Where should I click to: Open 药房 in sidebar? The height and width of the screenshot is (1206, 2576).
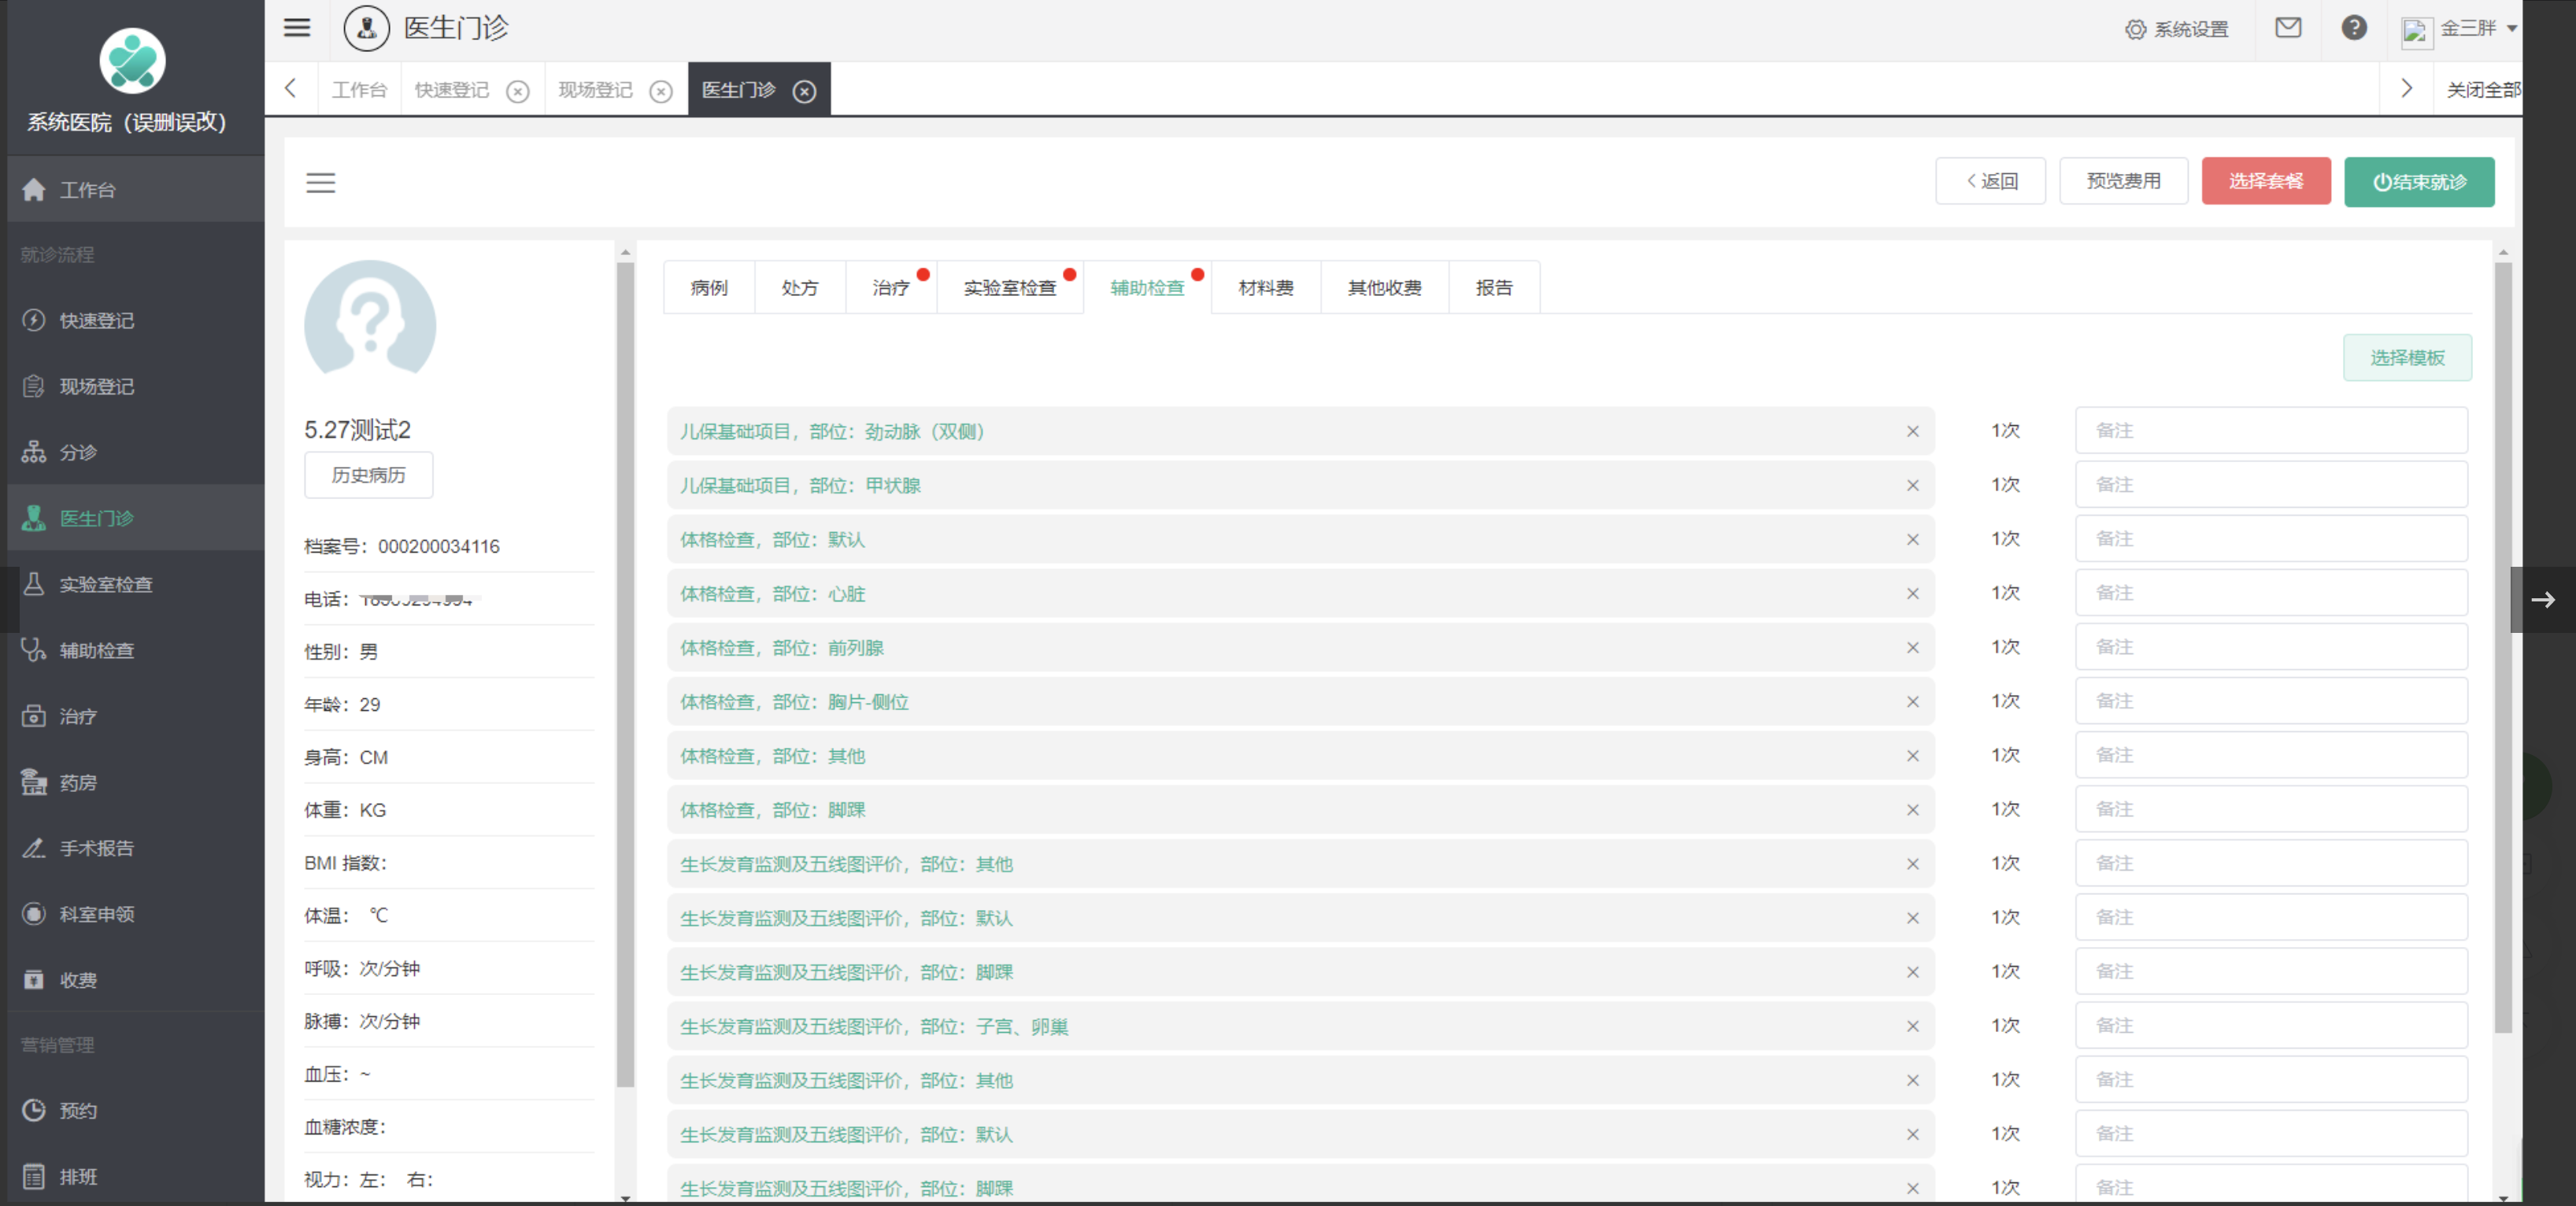[136, 782]
